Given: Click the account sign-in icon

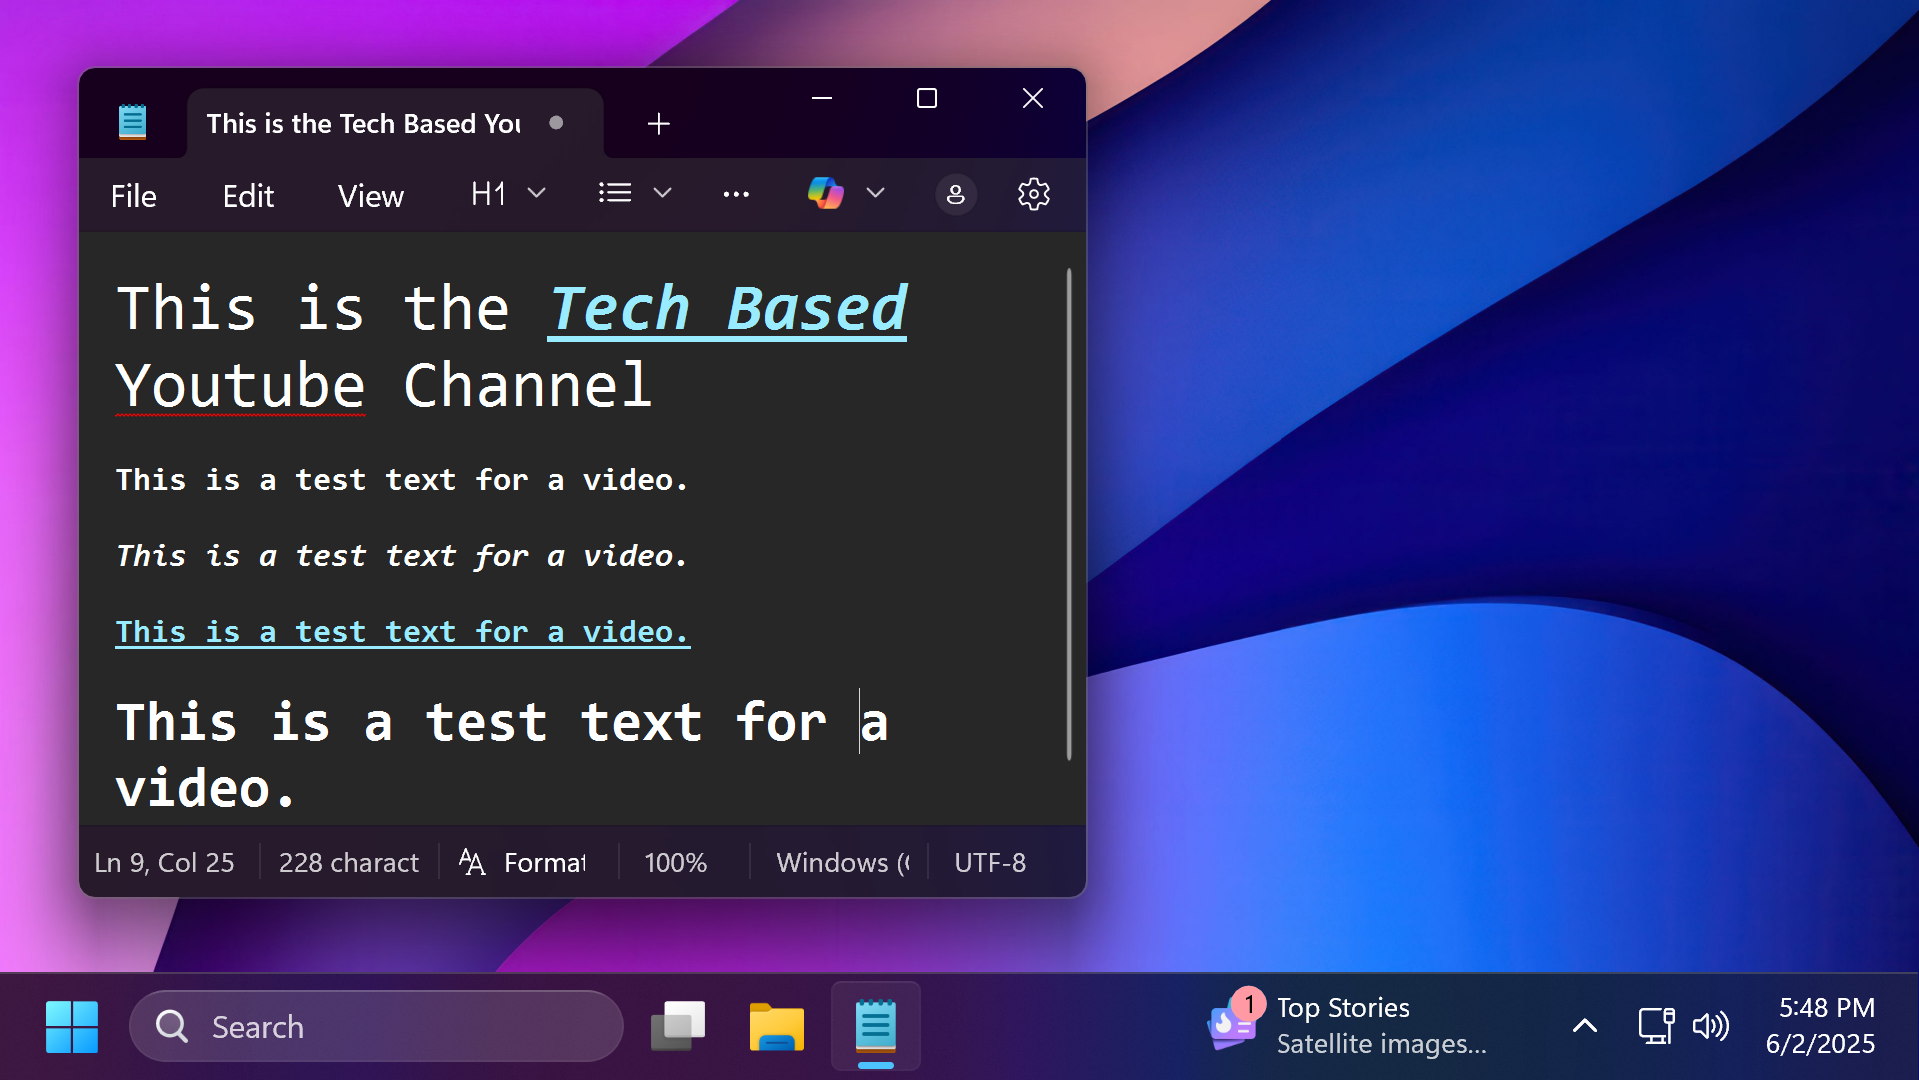Looking at the screenshot, I should 955,194.
